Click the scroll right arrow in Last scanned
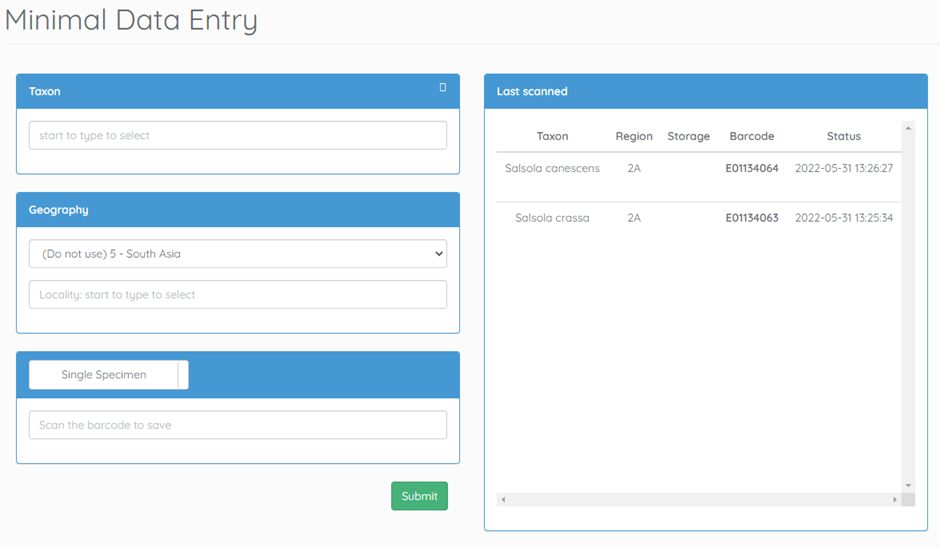This screenshot has height=548, width=940. click(x=894, y=499)
